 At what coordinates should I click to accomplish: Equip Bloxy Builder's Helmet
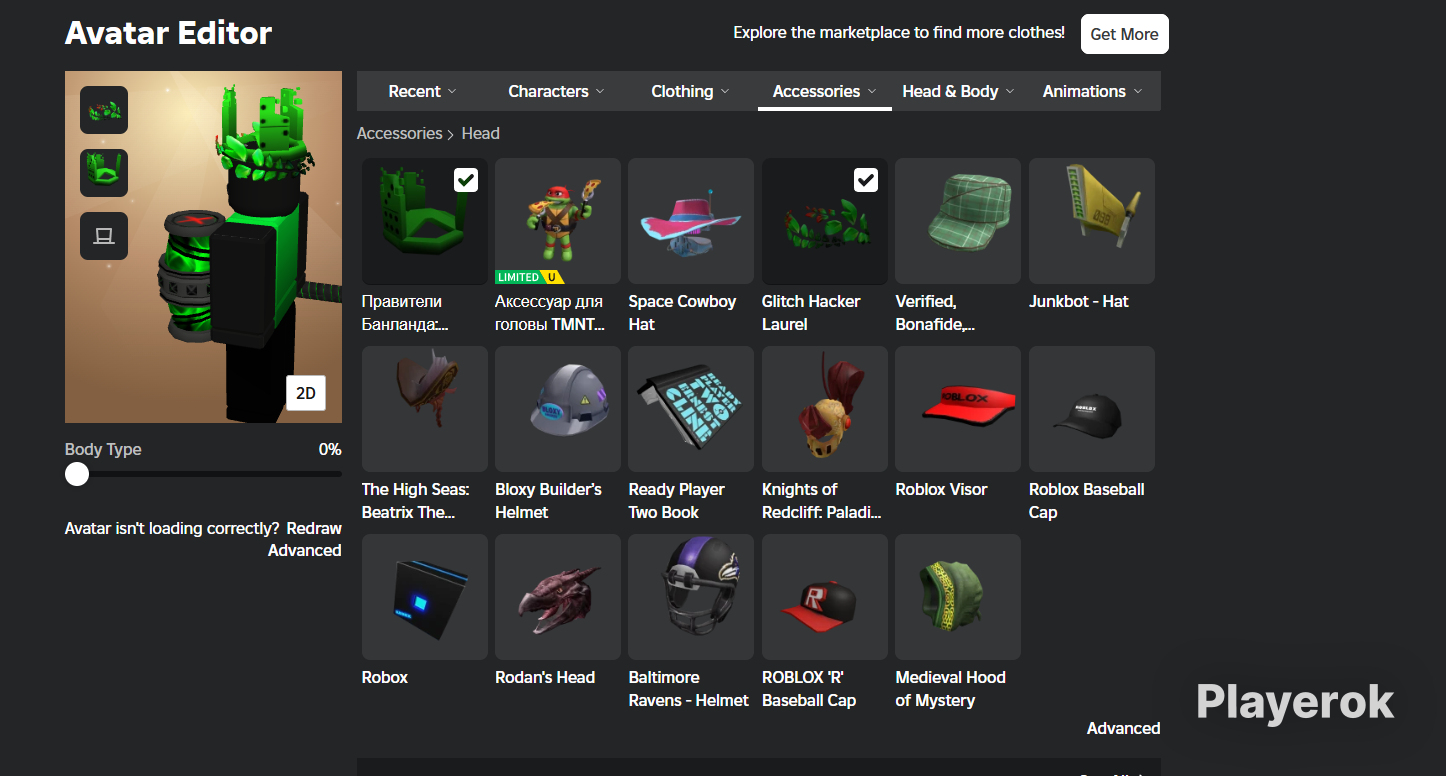[x=558, y=409]
